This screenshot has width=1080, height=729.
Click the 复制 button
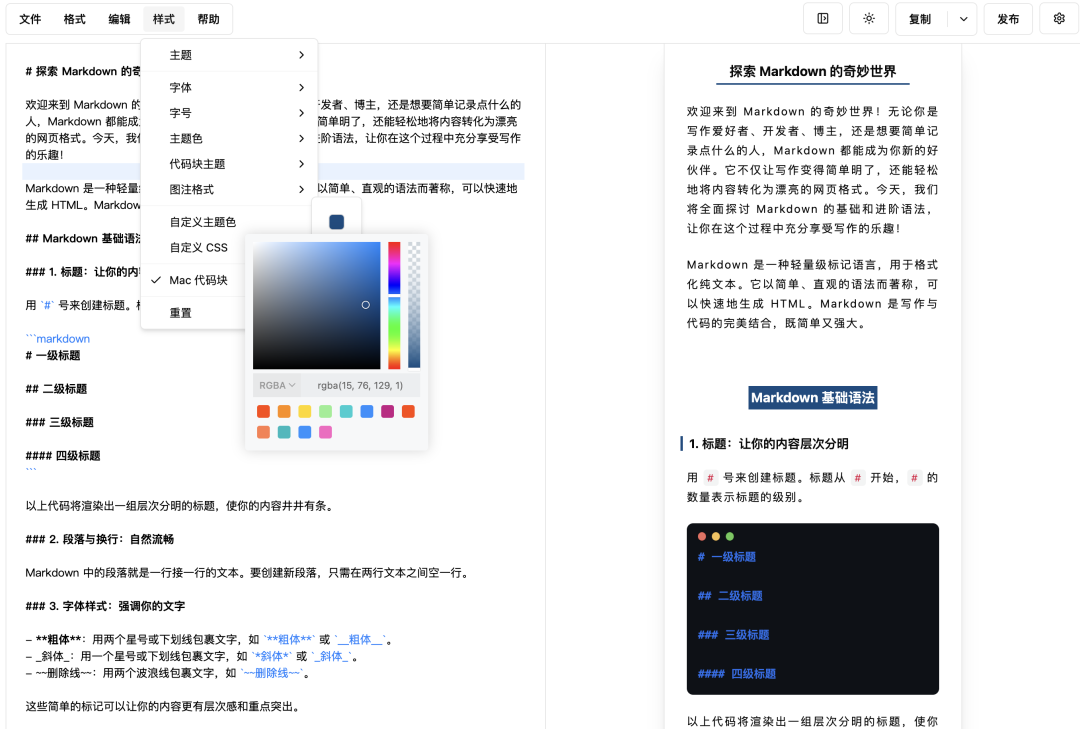pos(918,18)
